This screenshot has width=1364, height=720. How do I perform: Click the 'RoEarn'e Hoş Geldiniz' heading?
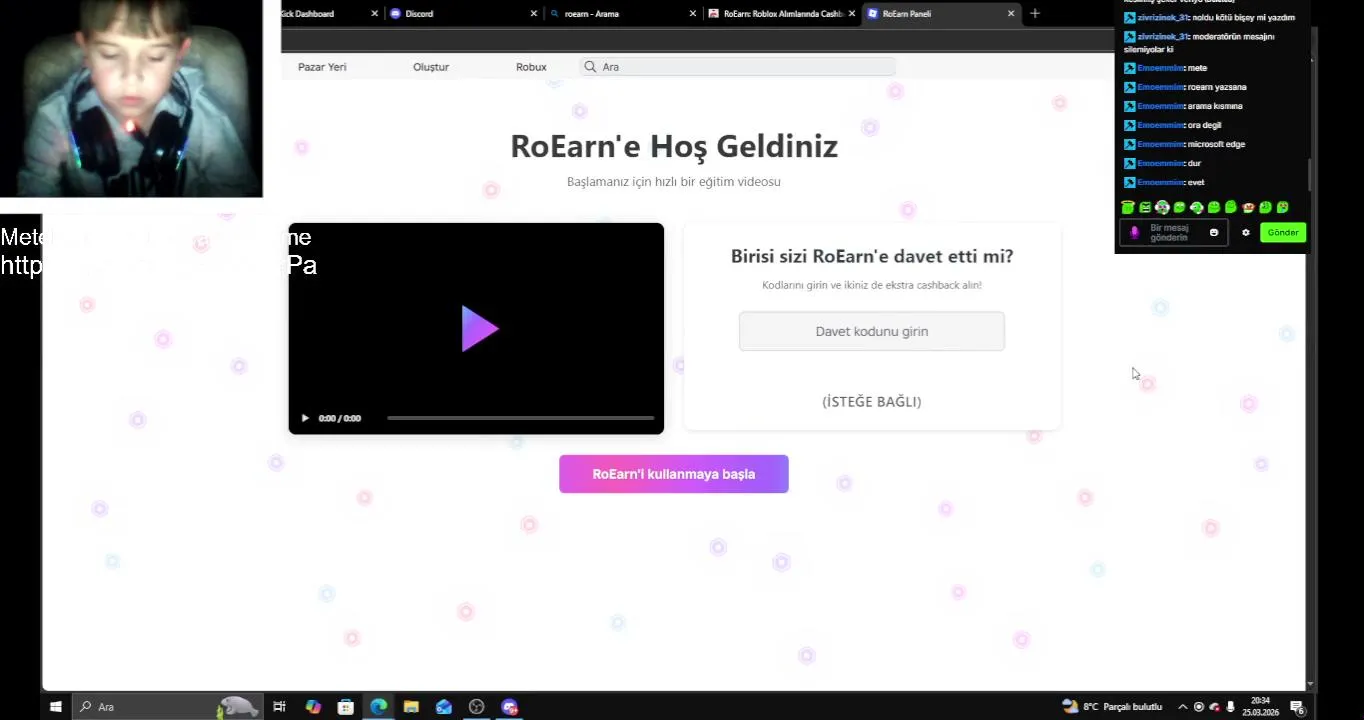(x=674, y=146)
